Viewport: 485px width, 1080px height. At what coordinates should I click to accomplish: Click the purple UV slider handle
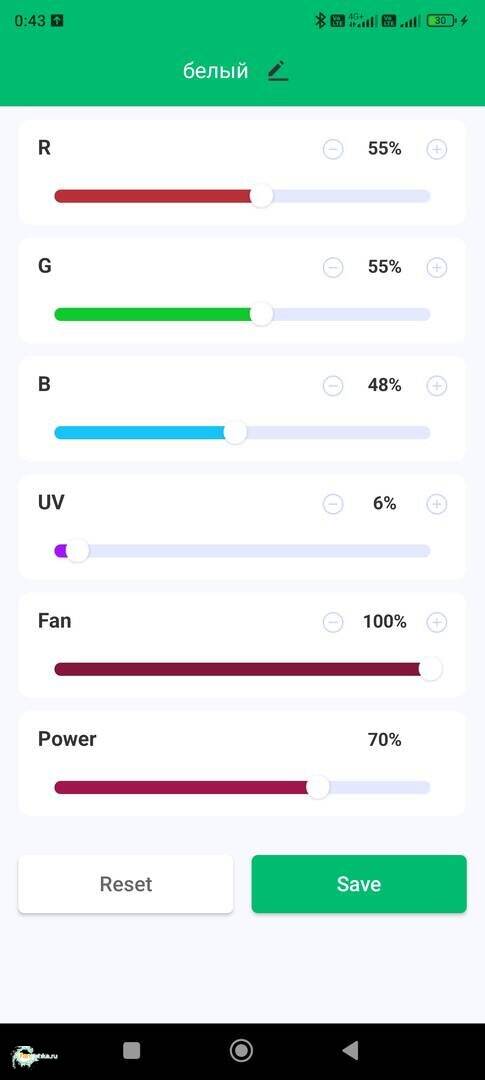click(77, 551)
